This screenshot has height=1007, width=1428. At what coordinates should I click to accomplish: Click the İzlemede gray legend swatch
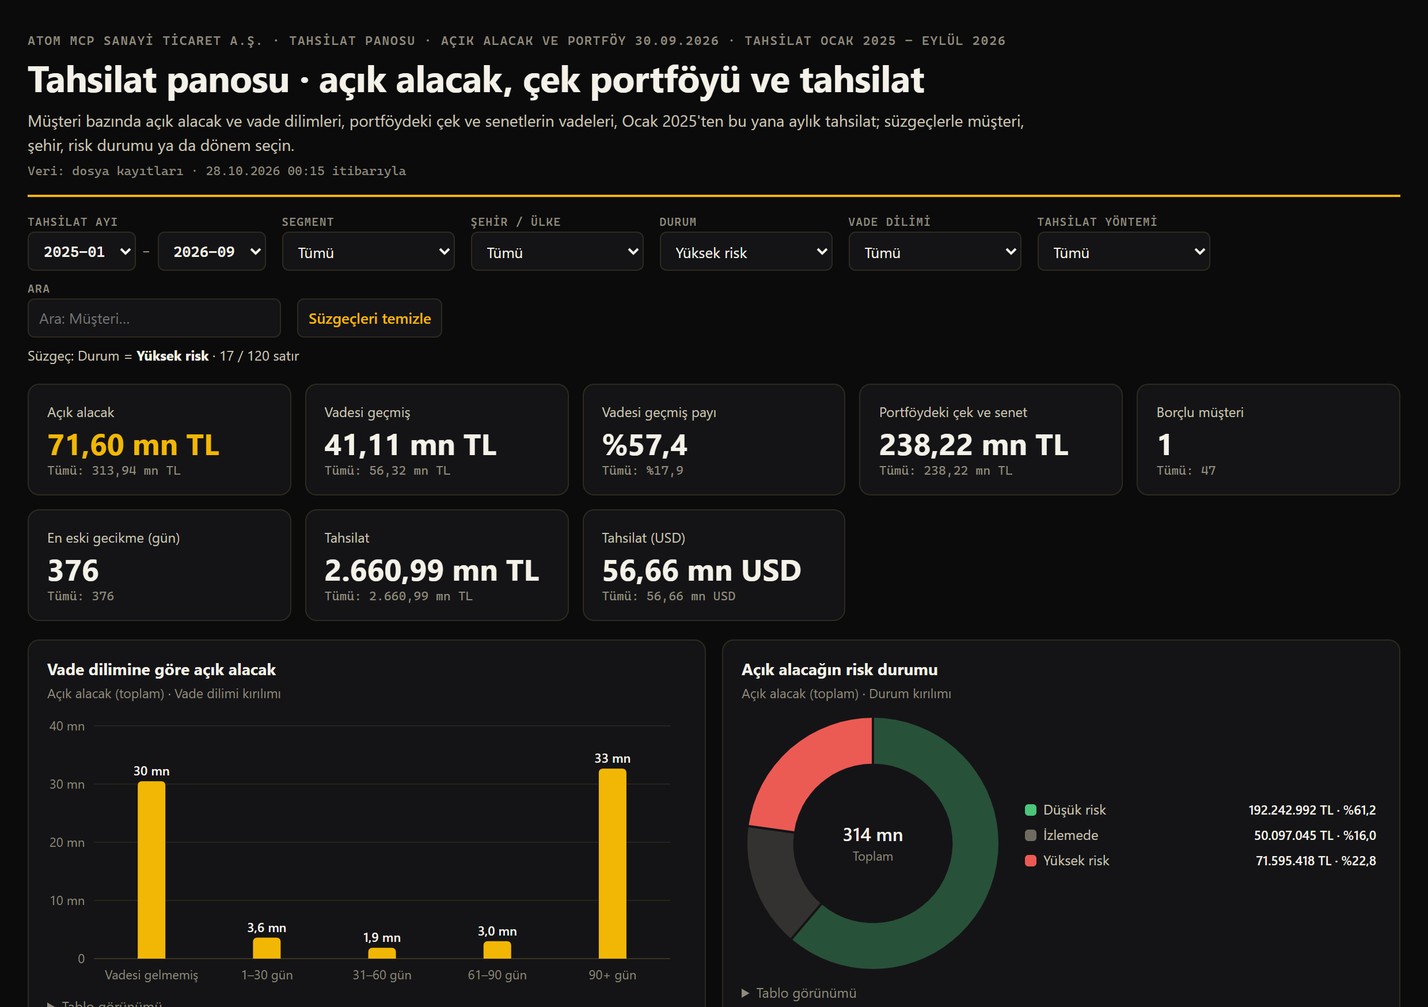pos(1030,835)
